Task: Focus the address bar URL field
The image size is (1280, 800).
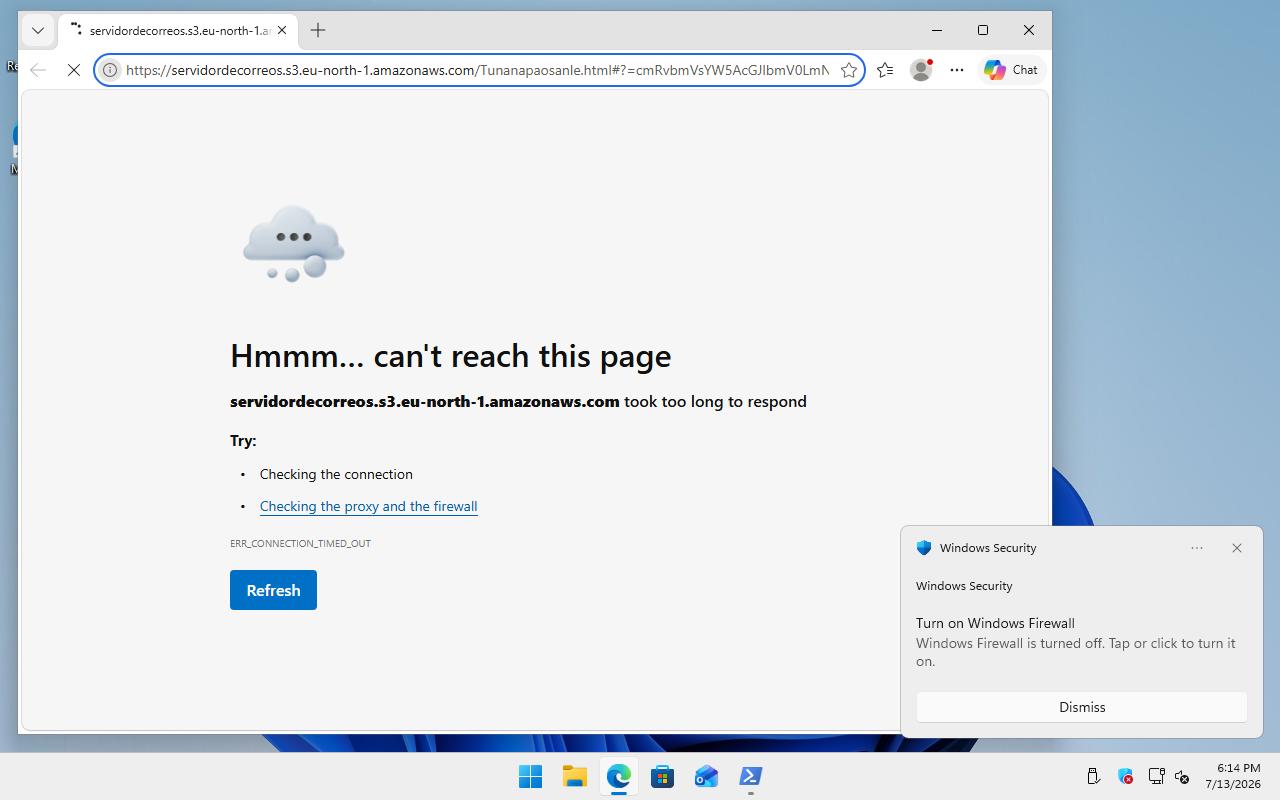Action: pos(477,70)
